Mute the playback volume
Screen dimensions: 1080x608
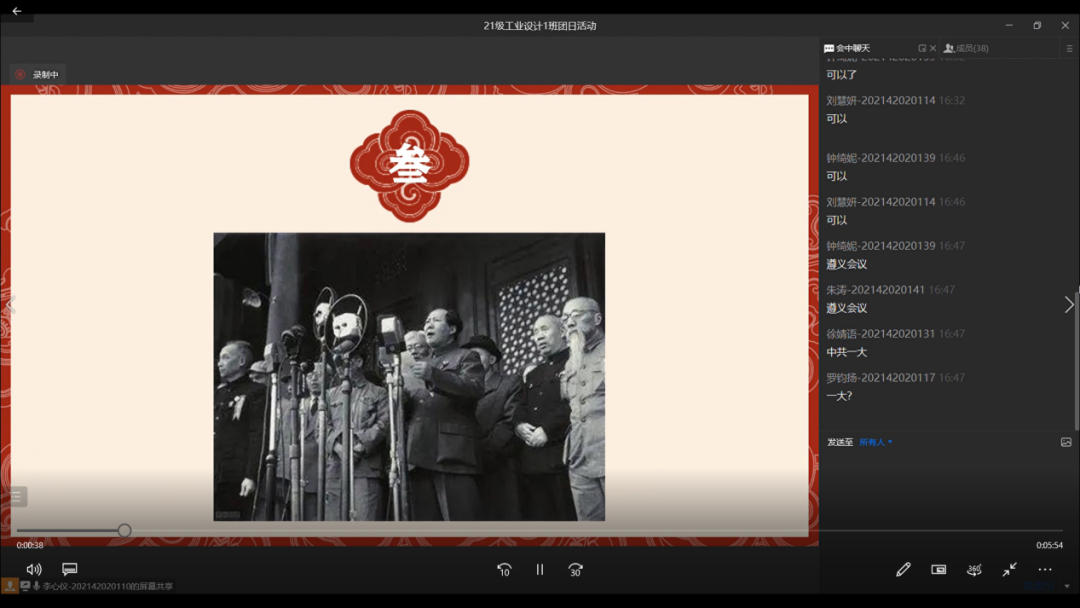[x=34, y=569]
